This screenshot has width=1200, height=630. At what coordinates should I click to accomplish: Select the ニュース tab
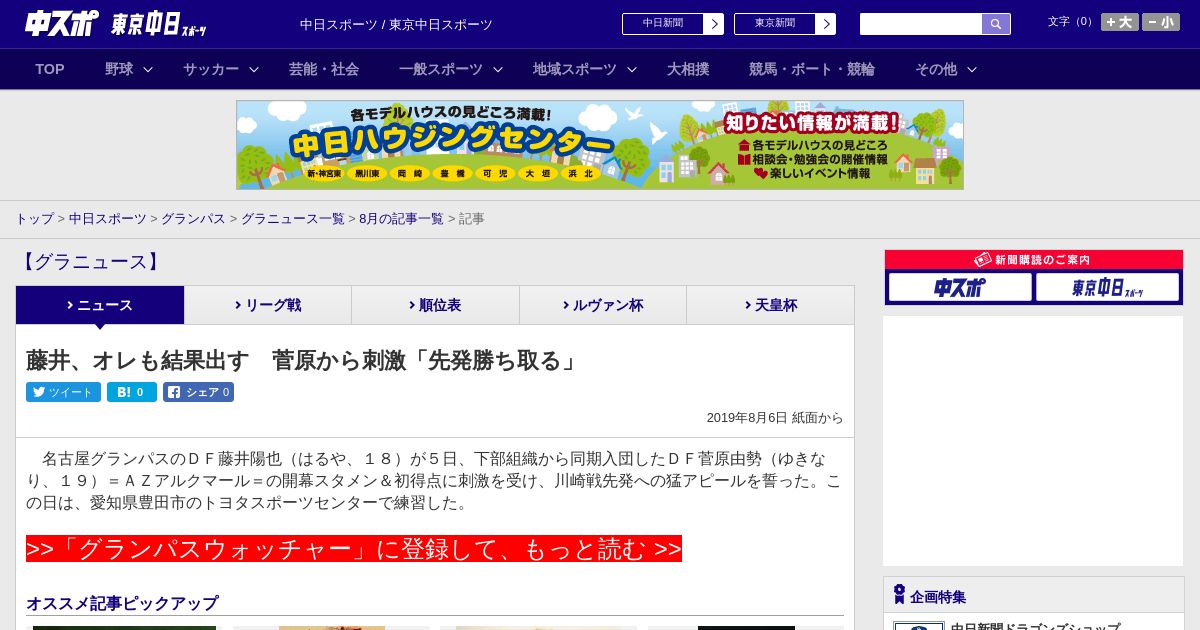click(x=100, y=305)
